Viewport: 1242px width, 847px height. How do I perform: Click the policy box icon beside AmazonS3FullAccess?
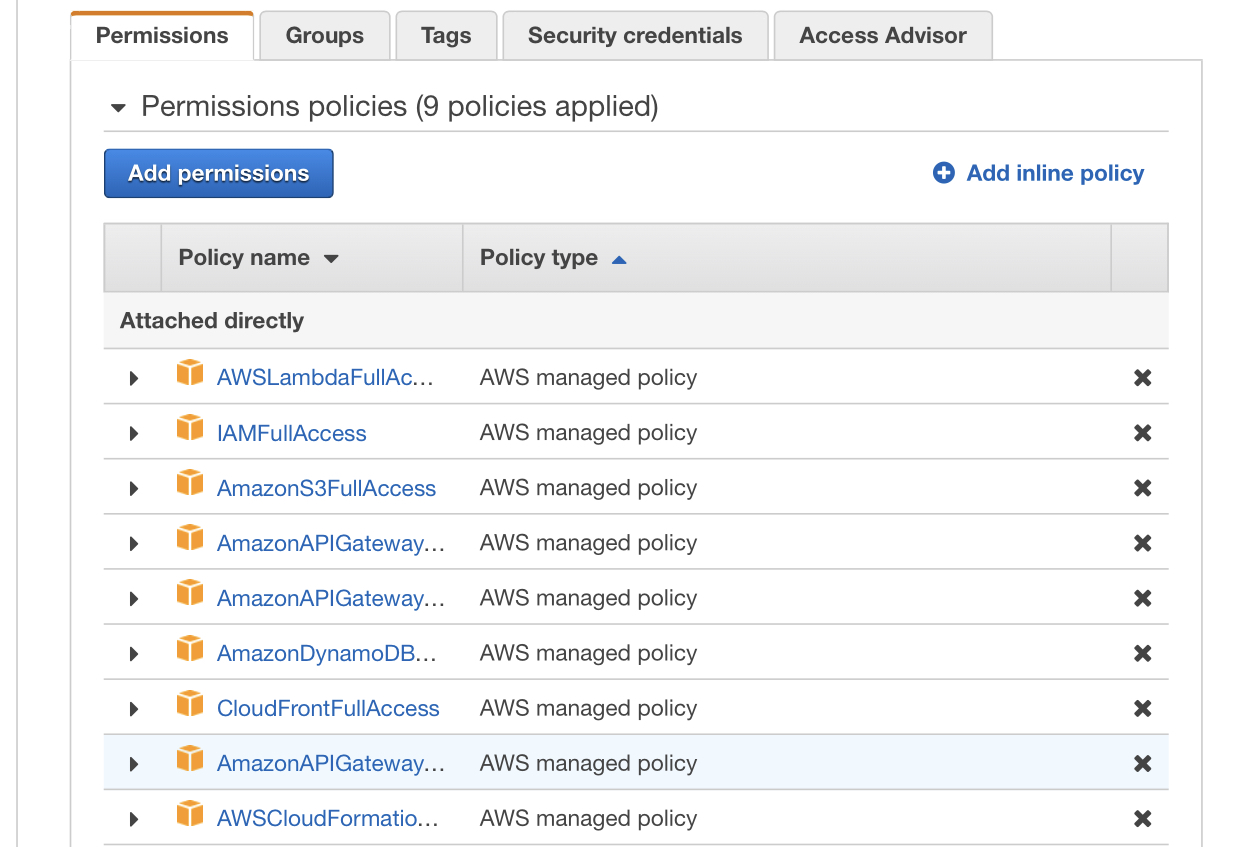click(x=190, y=483)
